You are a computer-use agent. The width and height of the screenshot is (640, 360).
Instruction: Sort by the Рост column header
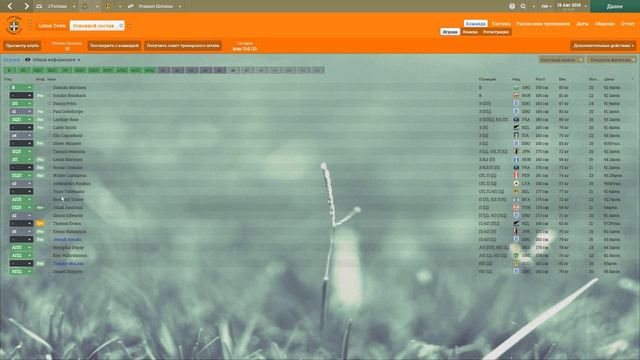(x=540, y=79)
